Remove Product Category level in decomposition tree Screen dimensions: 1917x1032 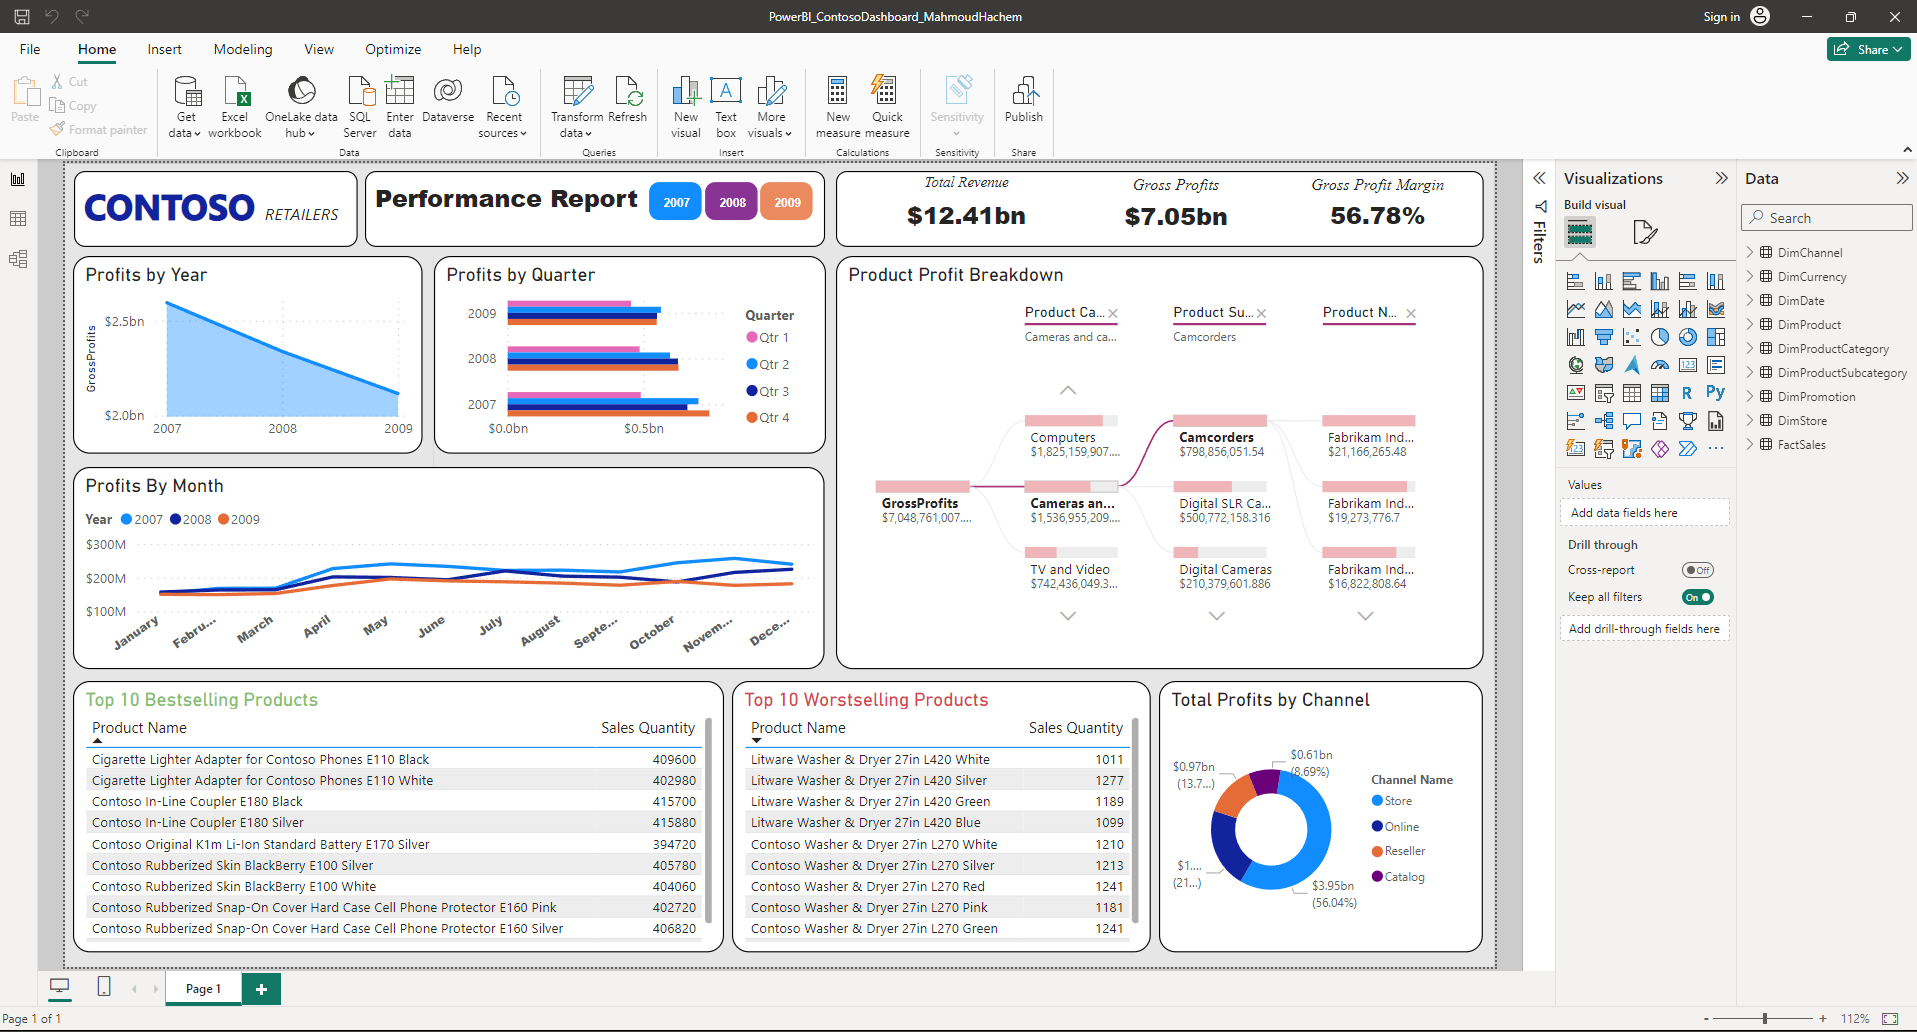tap(1113, 313)
